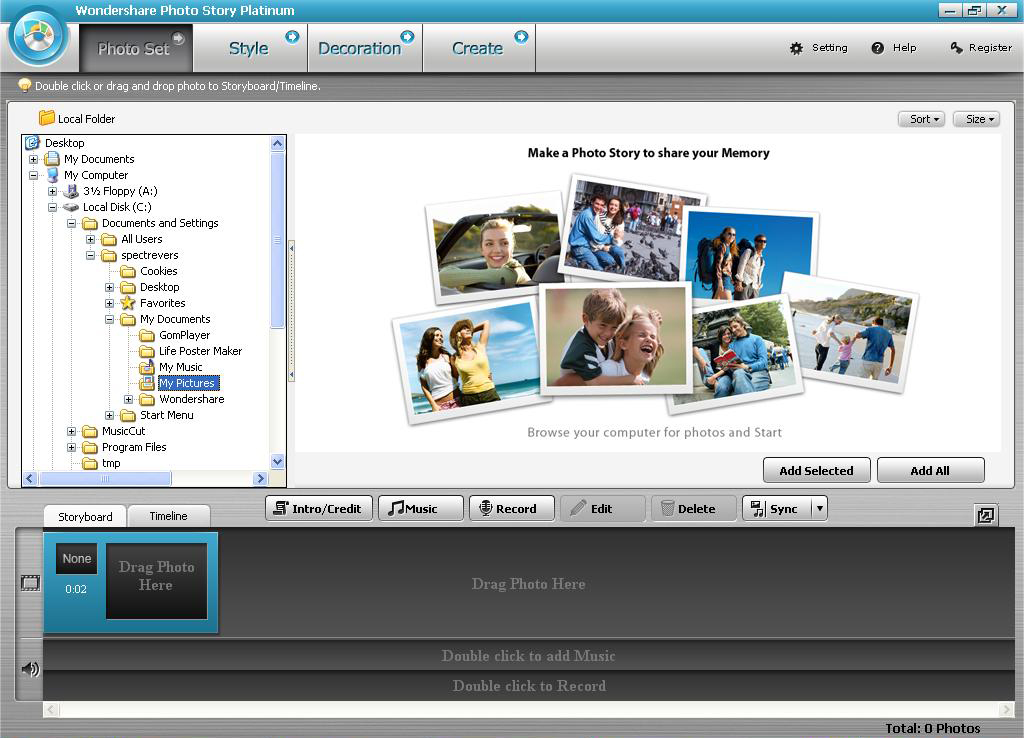Select the My Pictures folder
The image size is (1024, 738).
(x=186, y=383)
